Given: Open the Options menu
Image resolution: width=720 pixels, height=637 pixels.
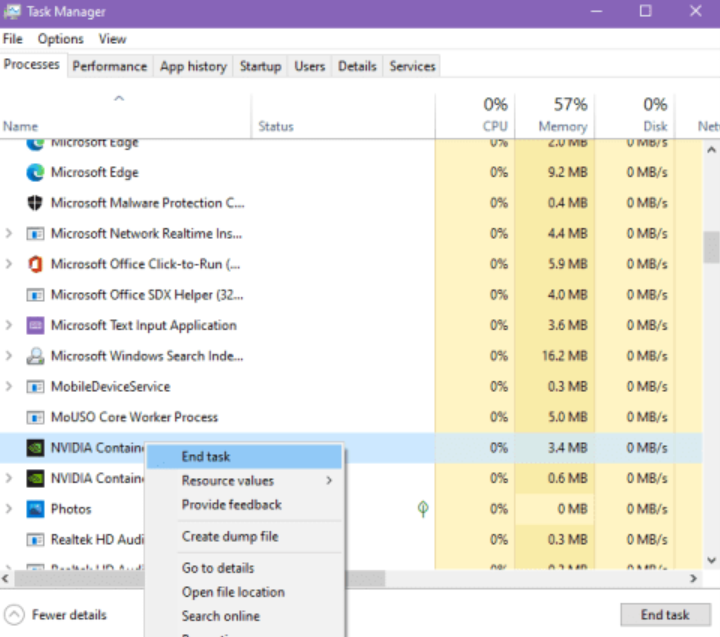Looking at the screenshot, I should pos(61,39).
